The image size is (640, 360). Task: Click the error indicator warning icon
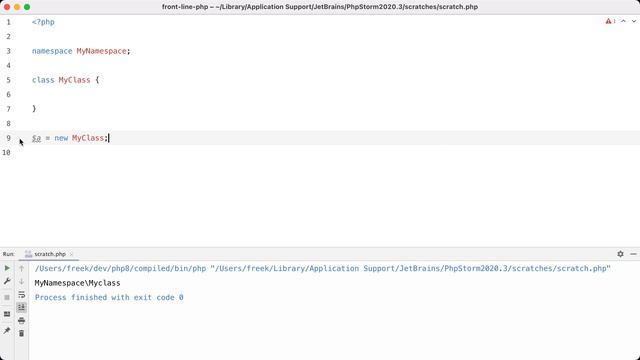point(608,21)
